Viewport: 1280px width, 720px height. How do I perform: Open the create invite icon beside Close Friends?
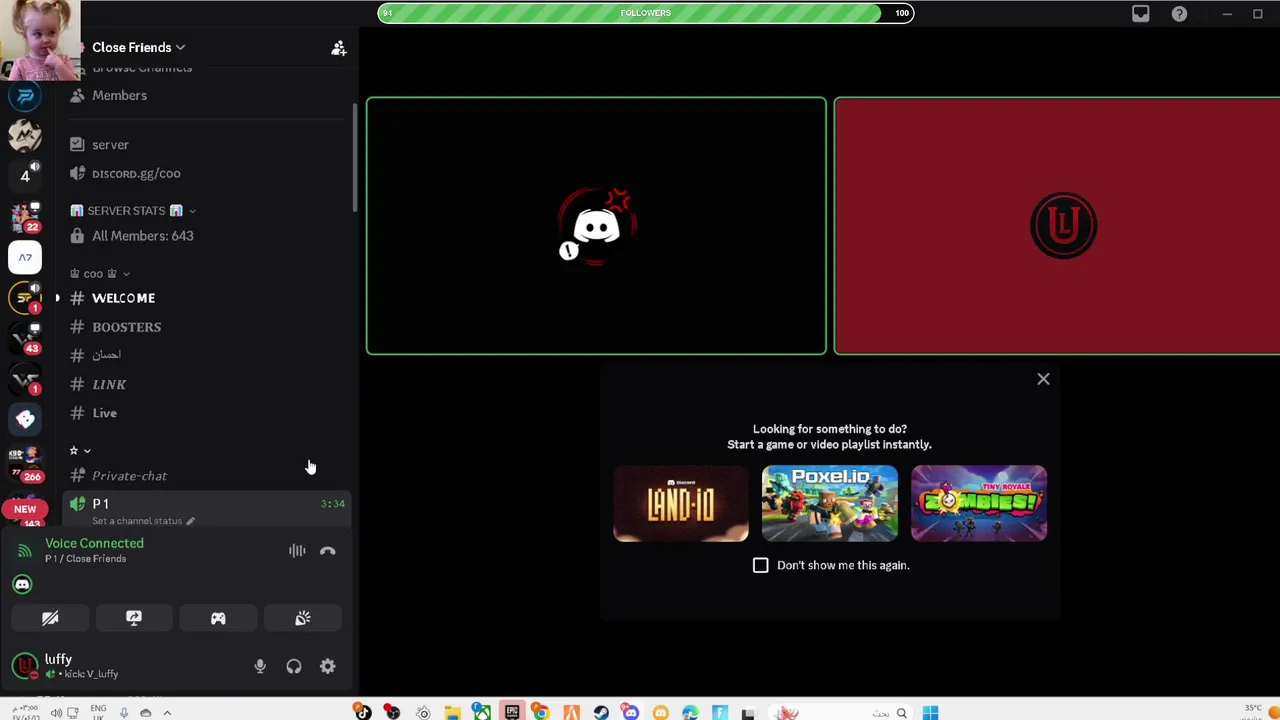point(338,48)
